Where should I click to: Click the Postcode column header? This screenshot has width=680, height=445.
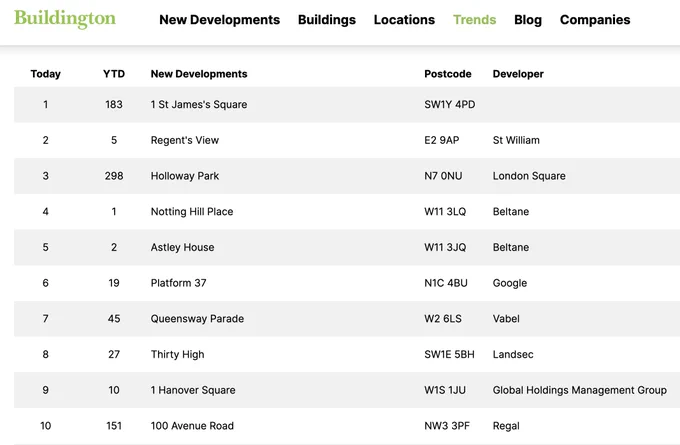tap(448, 74)
